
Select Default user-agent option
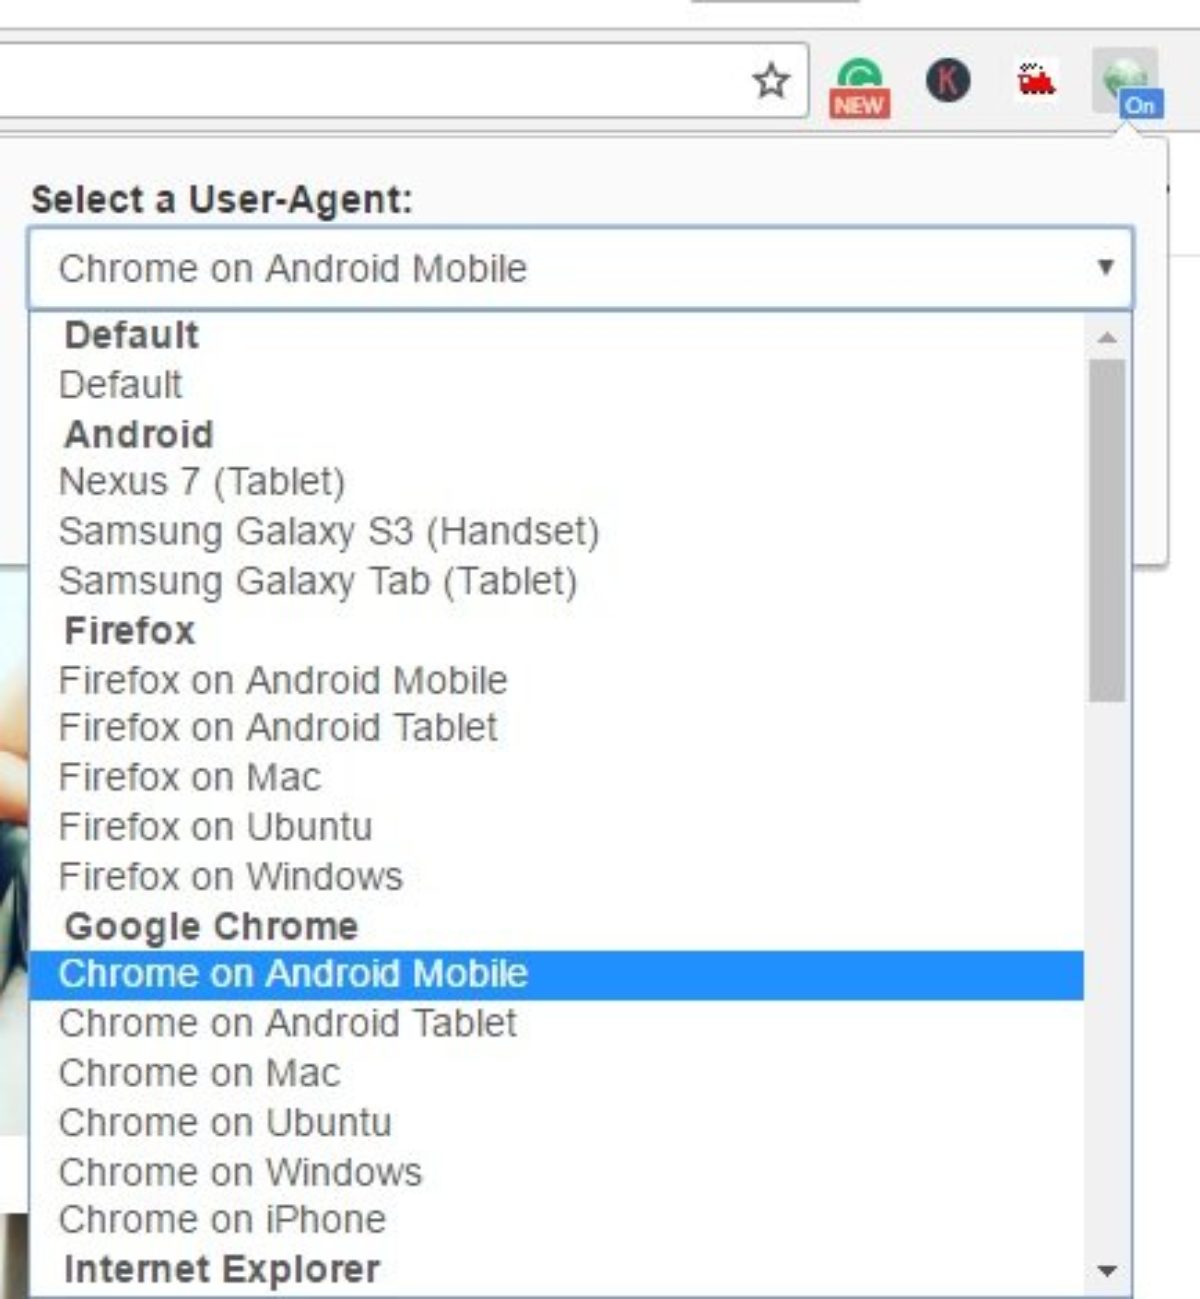click(x=121, y=385)
